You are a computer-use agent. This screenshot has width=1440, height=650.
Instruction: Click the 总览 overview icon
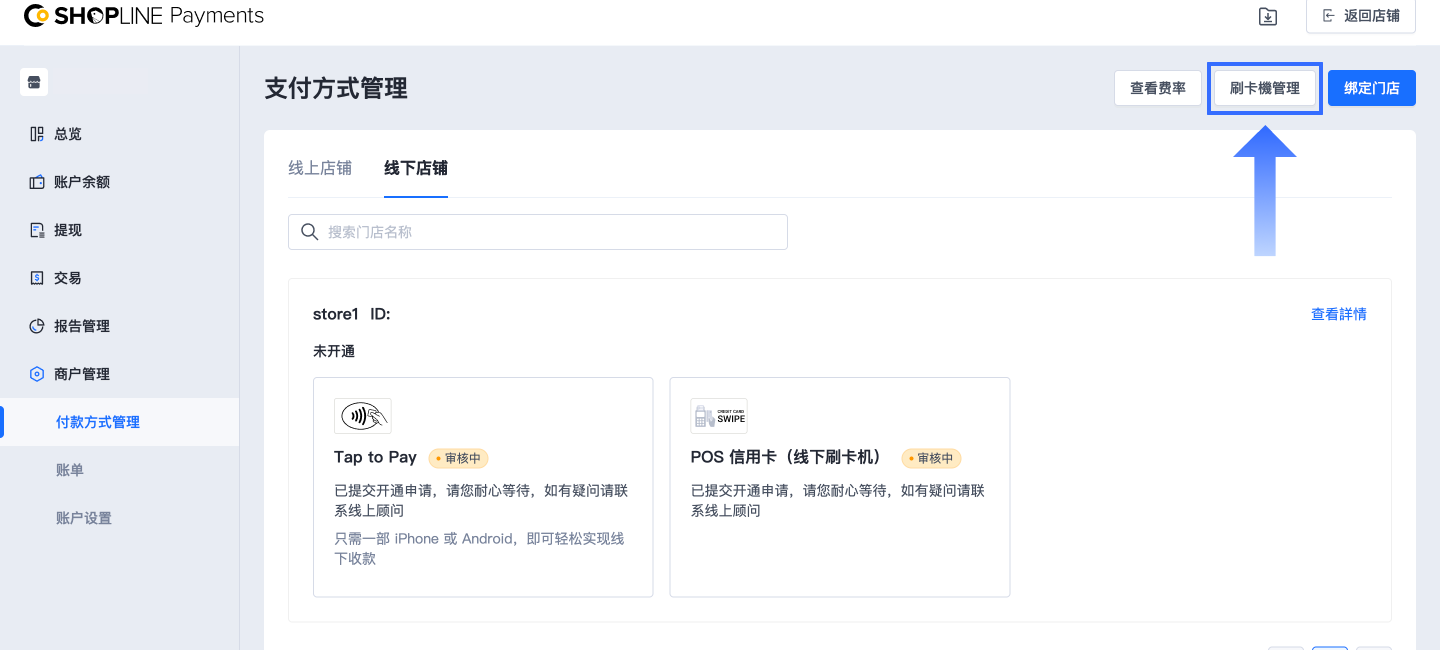[x=37, y=134]
